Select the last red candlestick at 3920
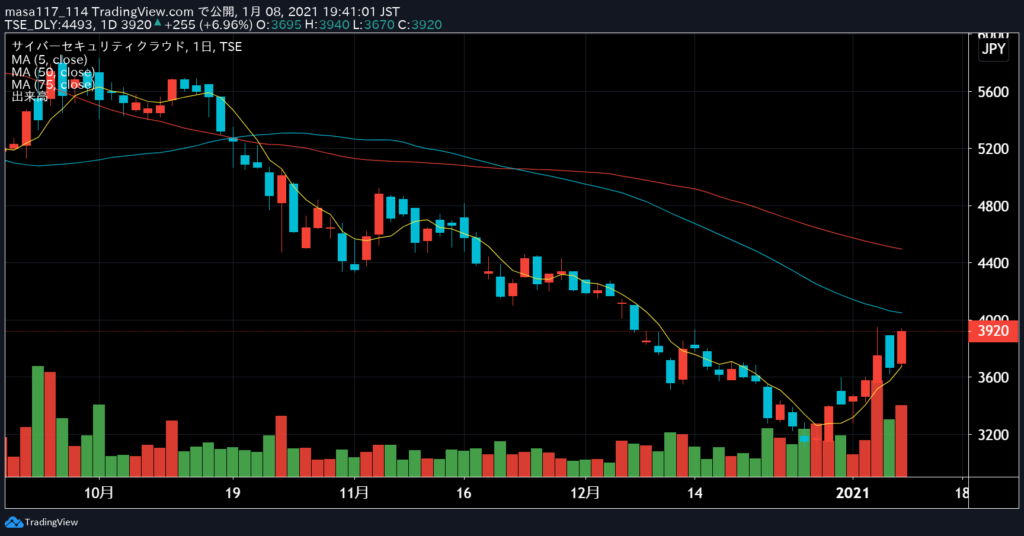This screenshot has height=536, width=1024. click(901, 347)
